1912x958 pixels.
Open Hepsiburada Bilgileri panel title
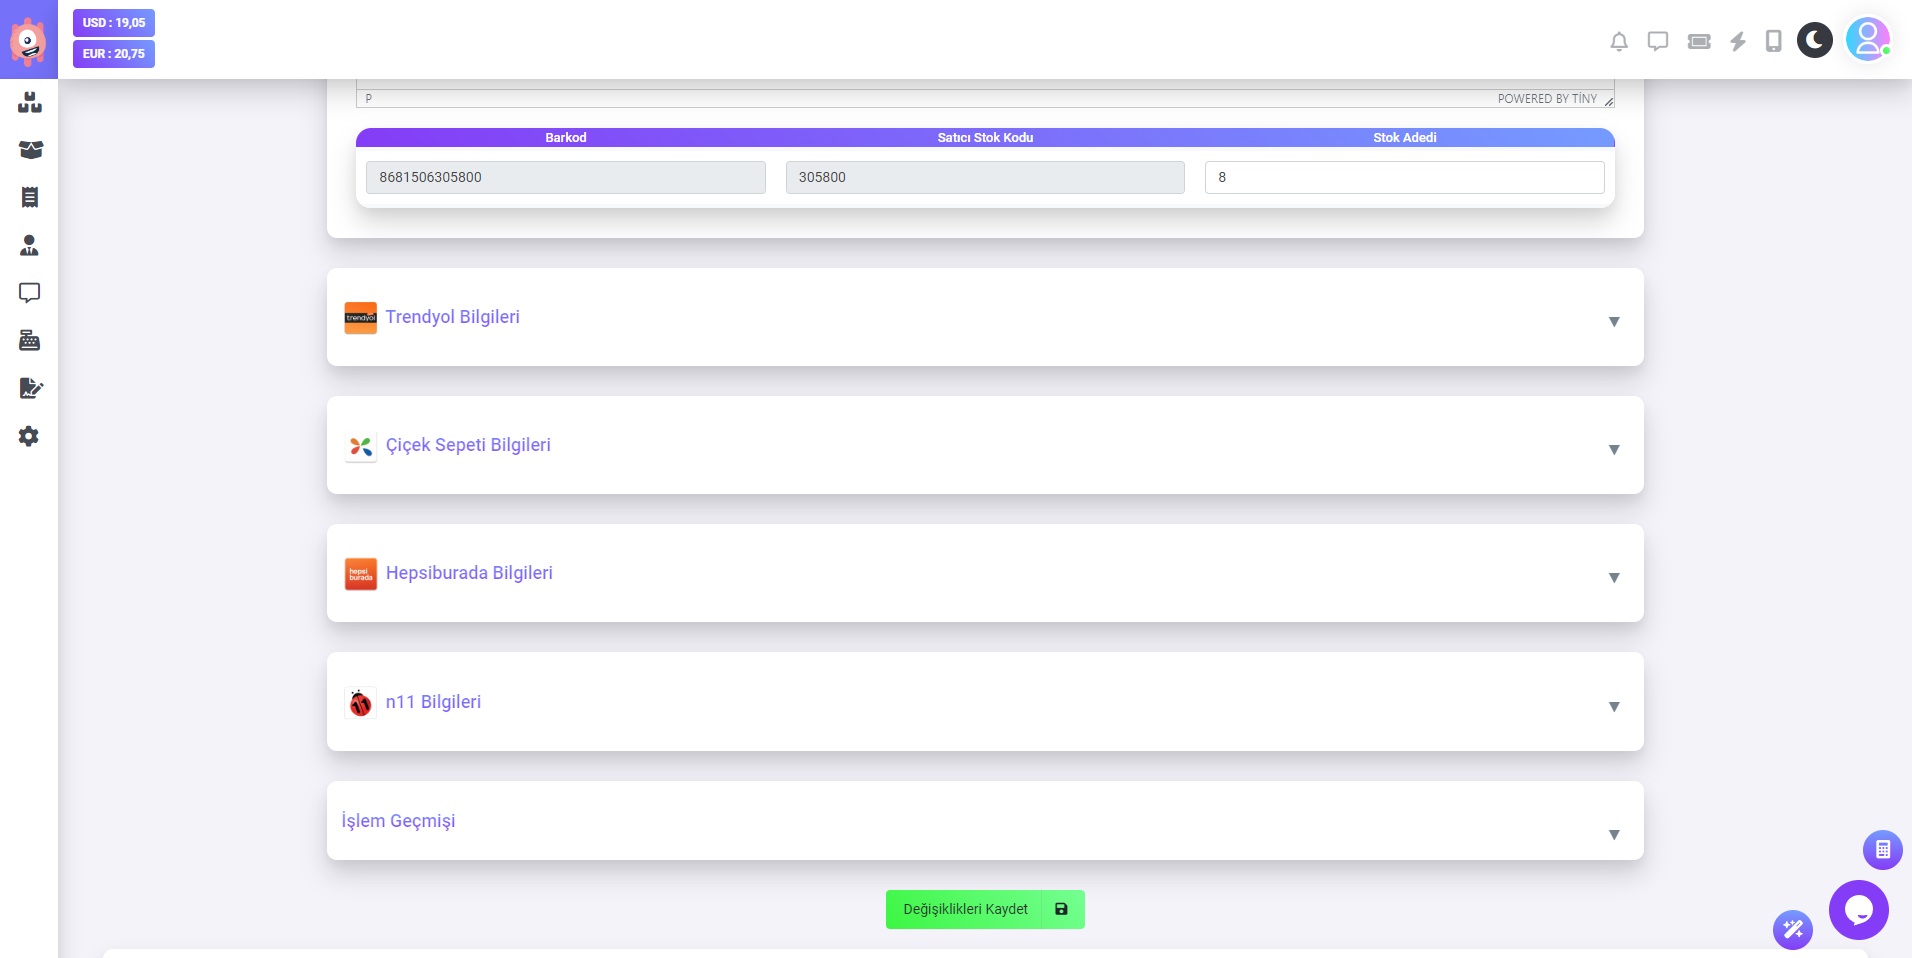click(469, 573)
